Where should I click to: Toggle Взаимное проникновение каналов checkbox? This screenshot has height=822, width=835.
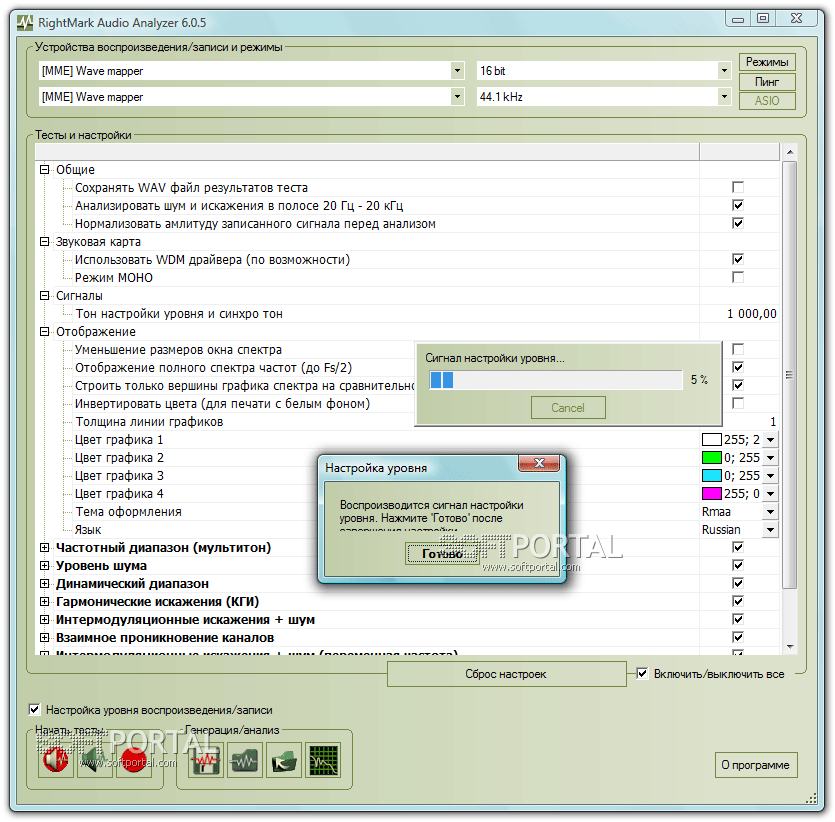click(x=738, y=637)
